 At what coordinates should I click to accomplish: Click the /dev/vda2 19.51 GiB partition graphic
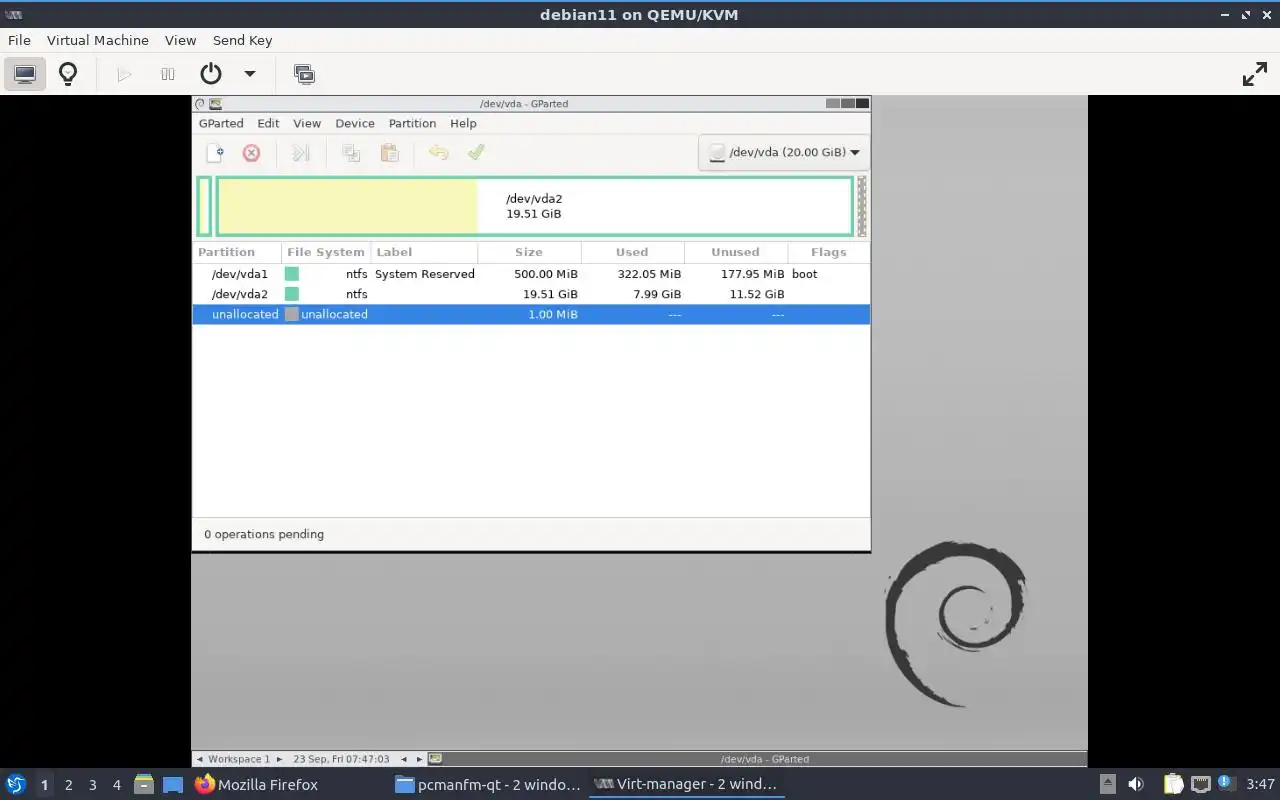[535, 206]
